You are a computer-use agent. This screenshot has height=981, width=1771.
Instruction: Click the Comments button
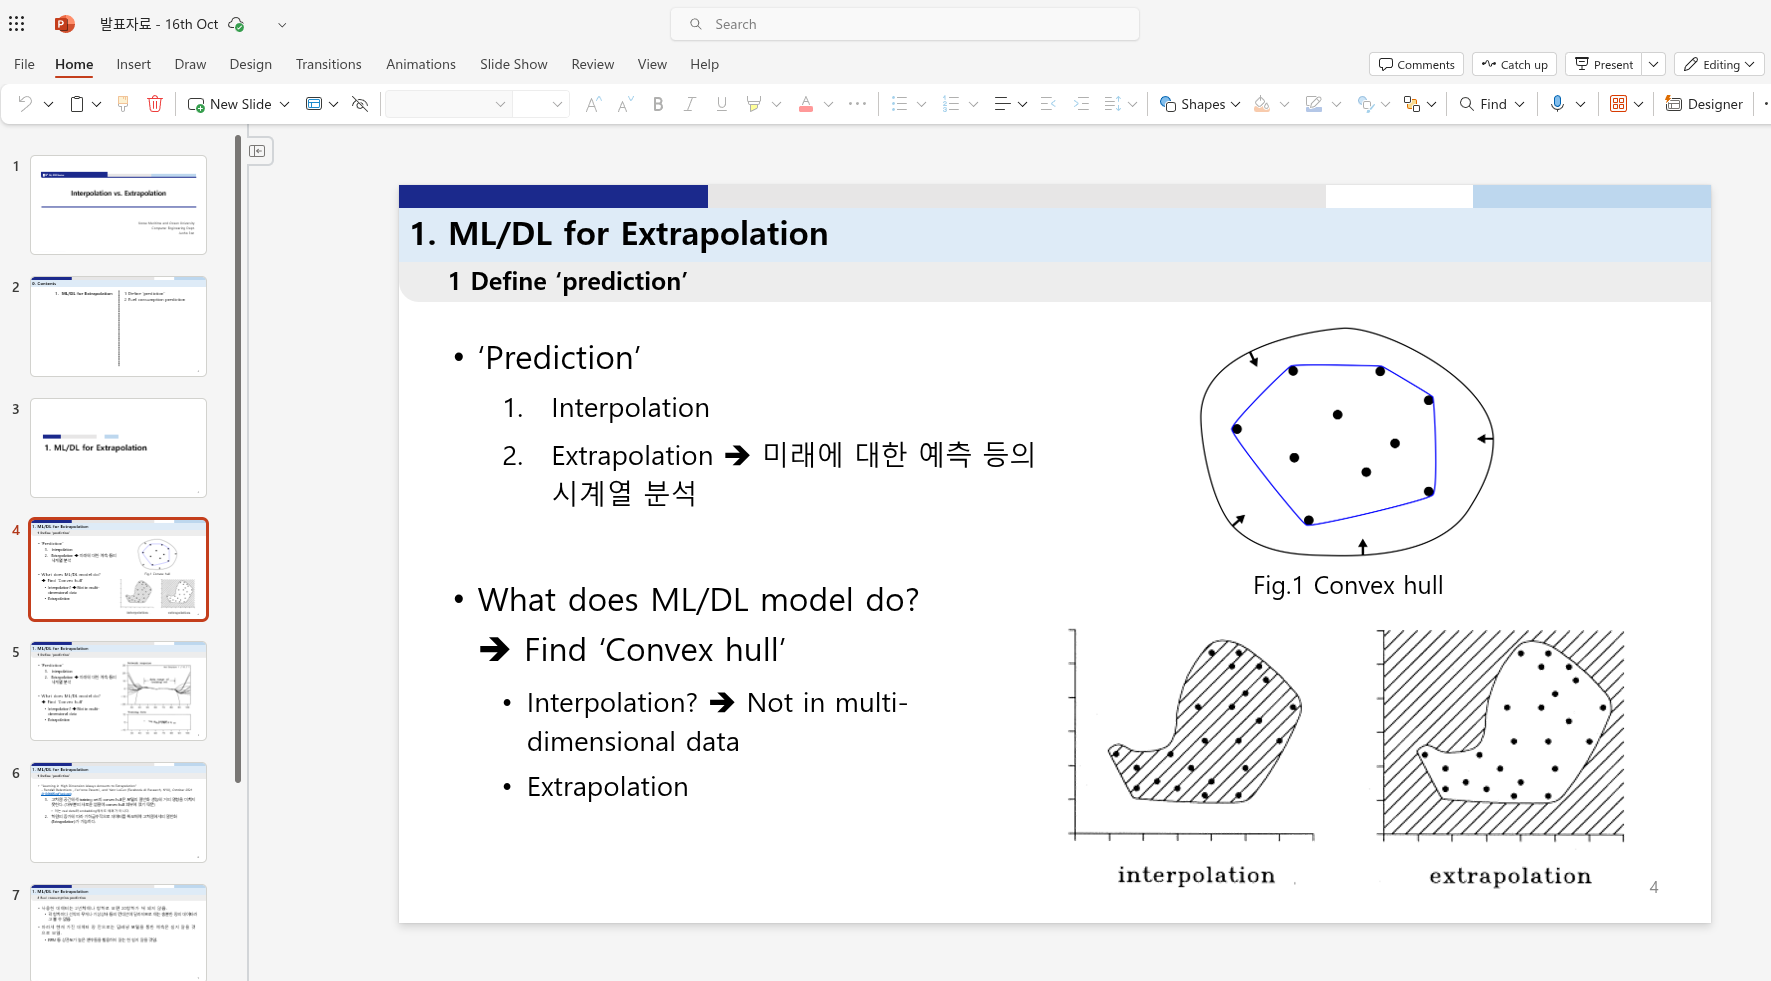(1416, 63)
